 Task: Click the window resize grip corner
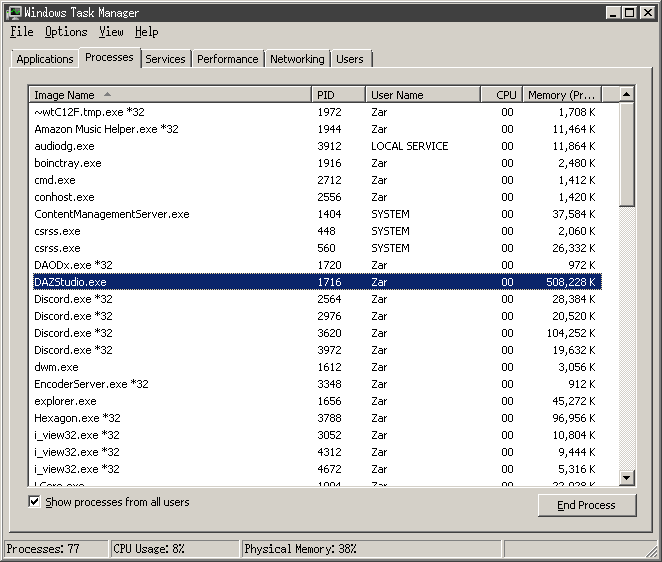click(651, 551)
